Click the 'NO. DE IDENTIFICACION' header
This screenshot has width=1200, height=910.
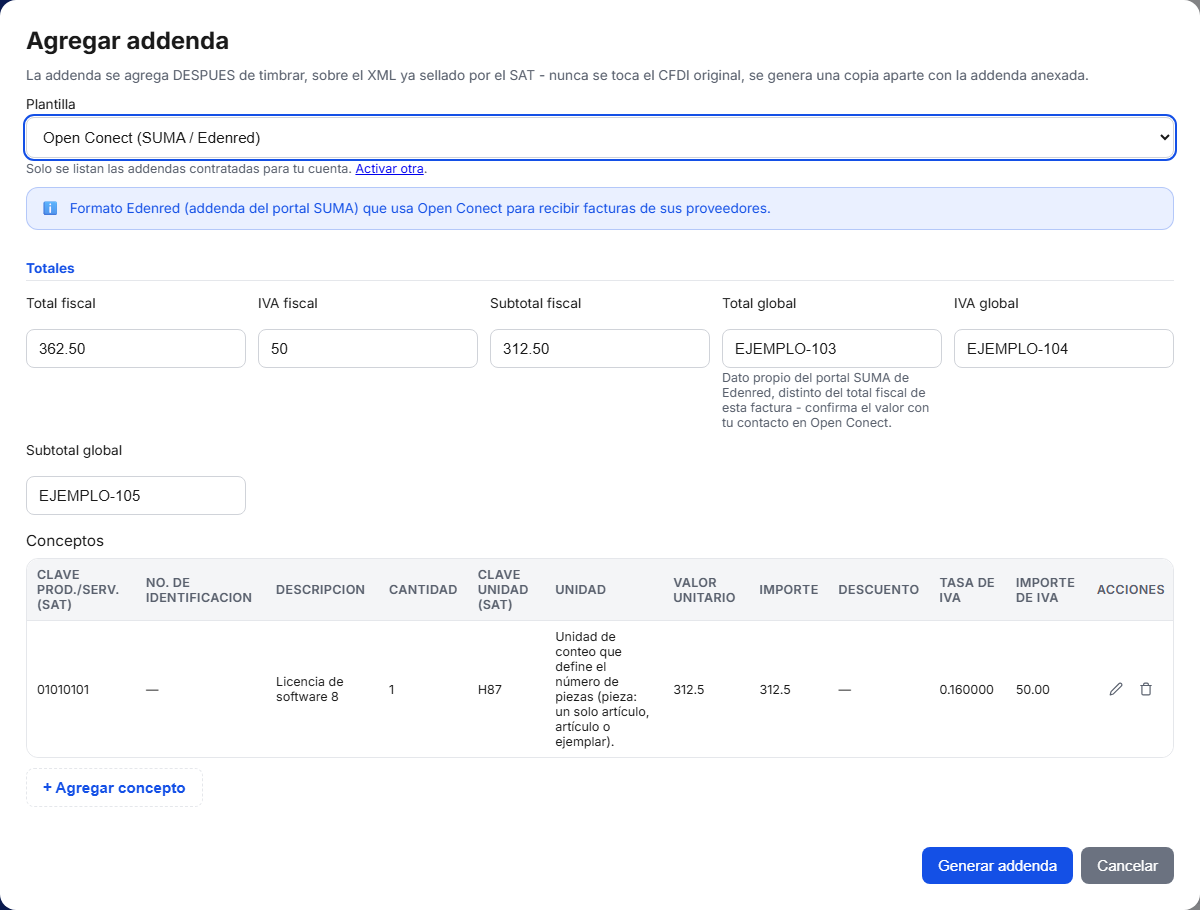199,590
